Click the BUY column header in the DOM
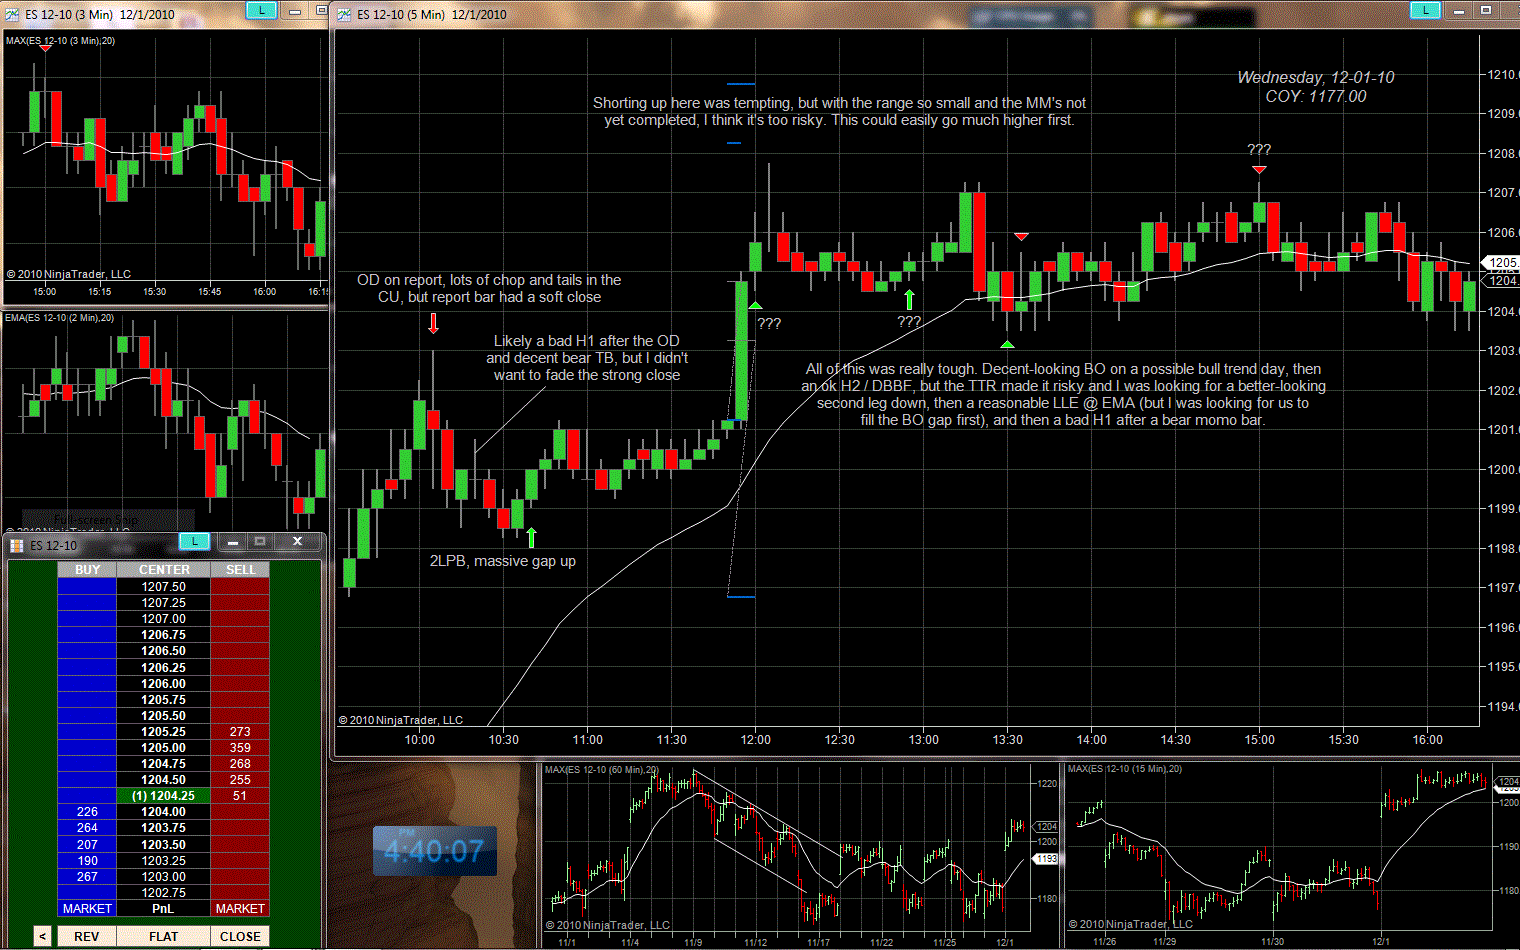This screenshot has width=1520, height=950. coord(87,569)
